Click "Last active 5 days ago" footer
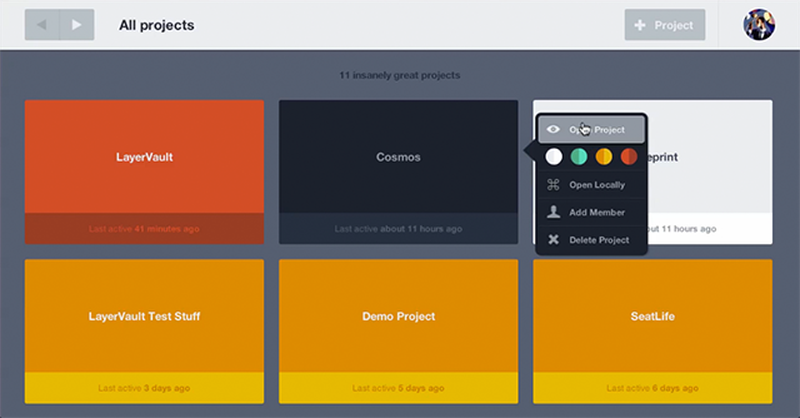 click(398, 388)
